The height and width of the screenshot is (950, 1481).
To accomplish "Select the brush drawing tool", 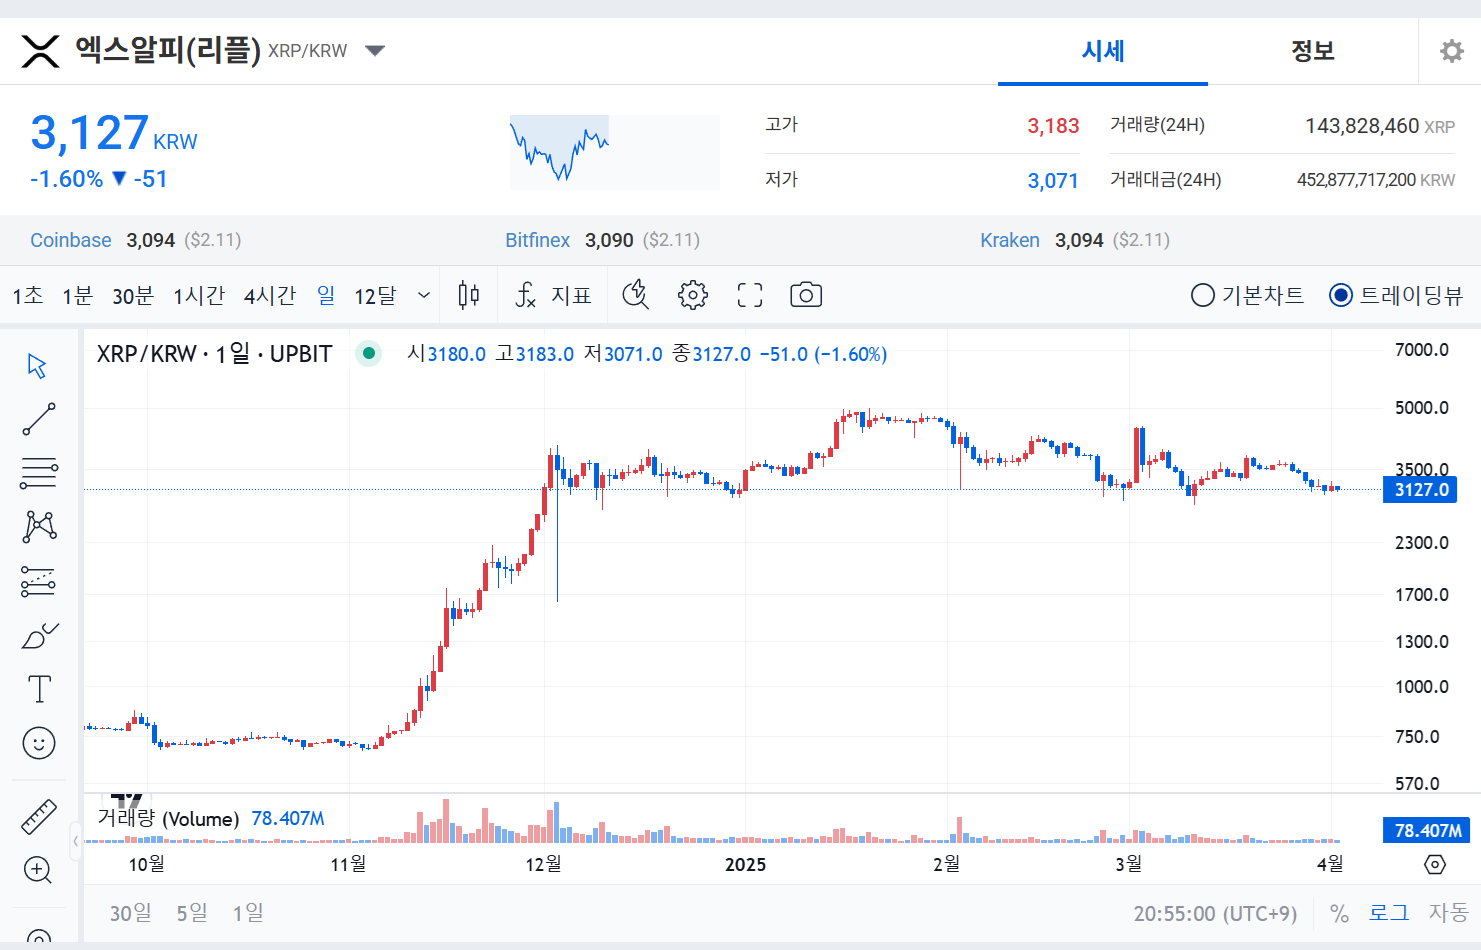I will coord(39,636).
